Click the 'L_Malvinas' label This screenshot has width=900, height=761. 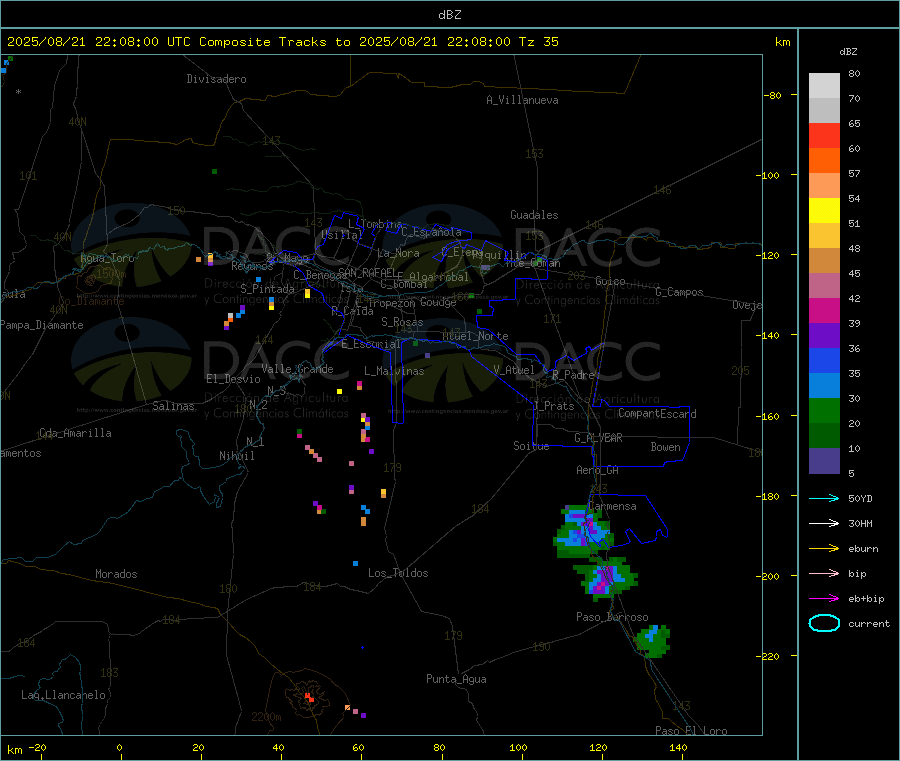click(x=394, y=371)
